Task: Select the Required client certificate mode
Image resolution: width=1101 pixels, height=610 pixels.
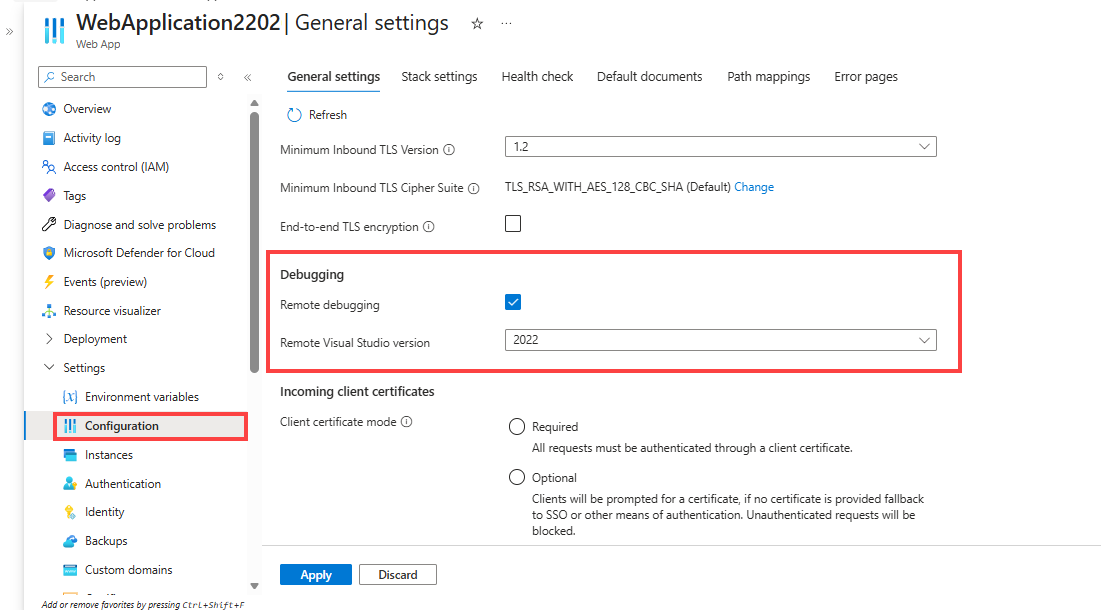Action: point(517,426)
